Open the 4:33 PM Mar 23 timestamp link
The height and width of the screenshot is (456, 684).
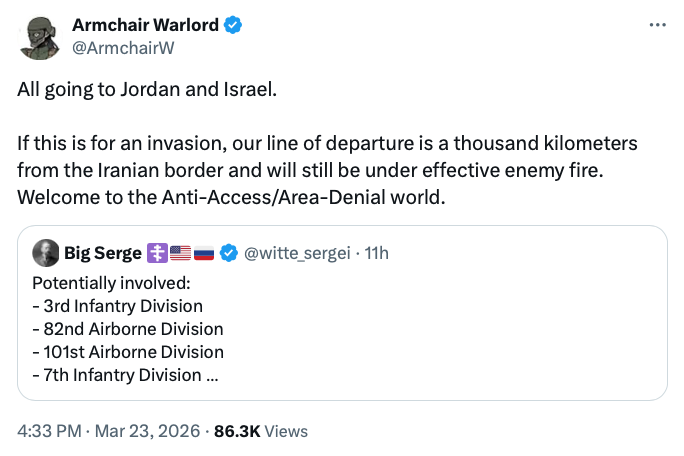[x=107, y=431]
